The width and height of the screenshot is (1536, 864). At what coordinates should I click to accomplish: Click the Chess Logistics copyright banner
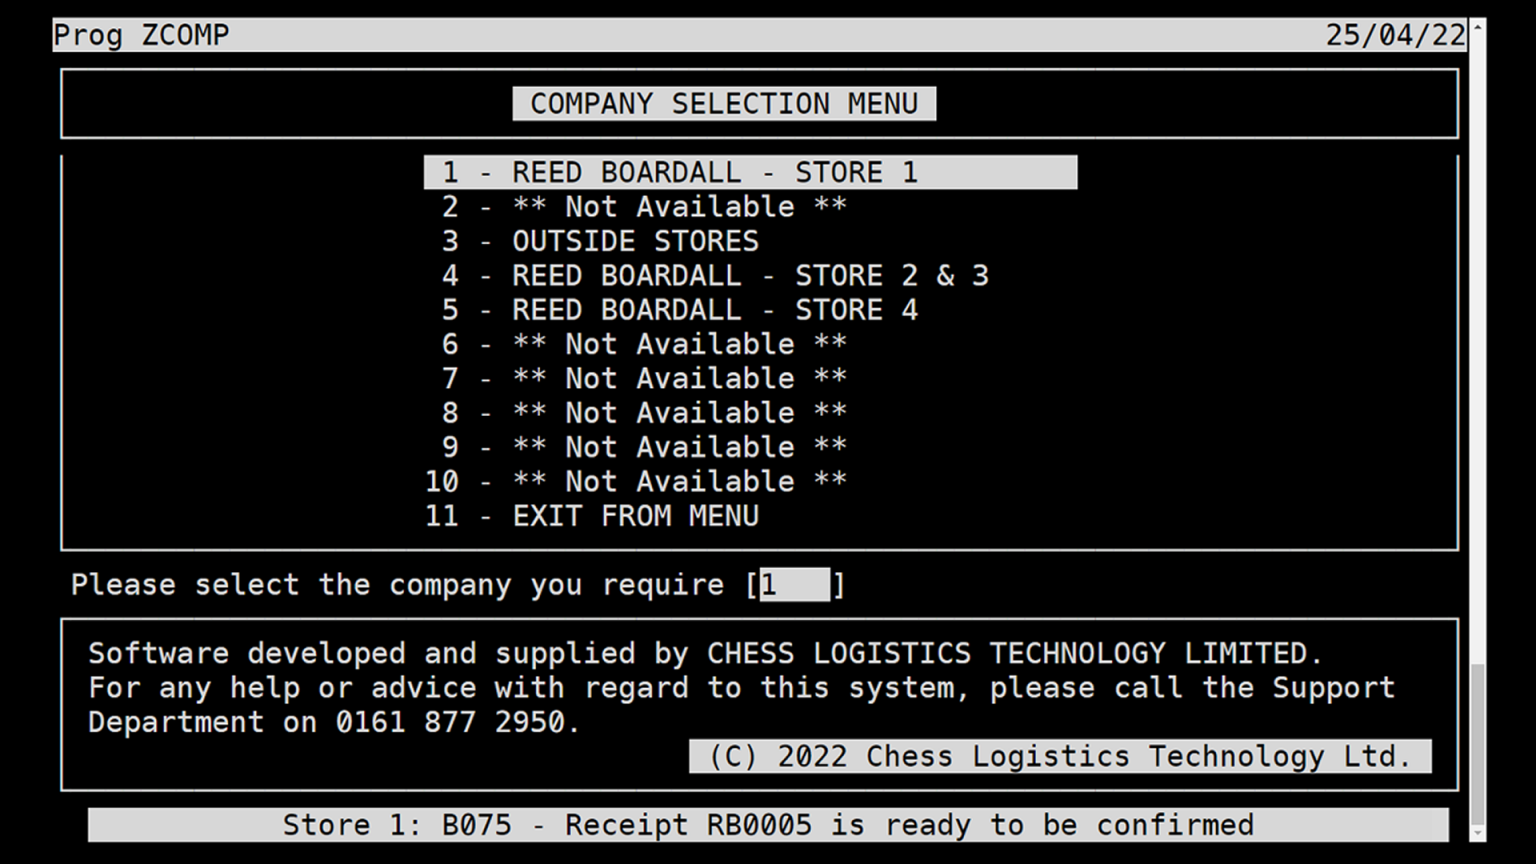tap(1060, 757)
